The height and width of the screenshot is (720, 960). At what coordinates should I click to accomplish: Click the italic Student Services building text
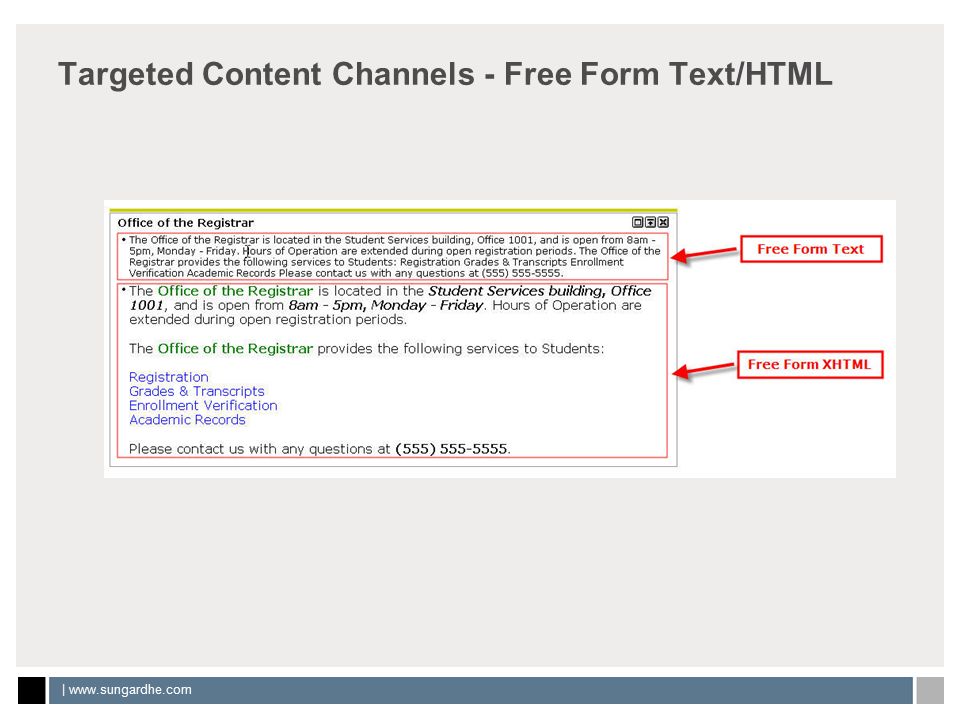[x=516, y=291]
